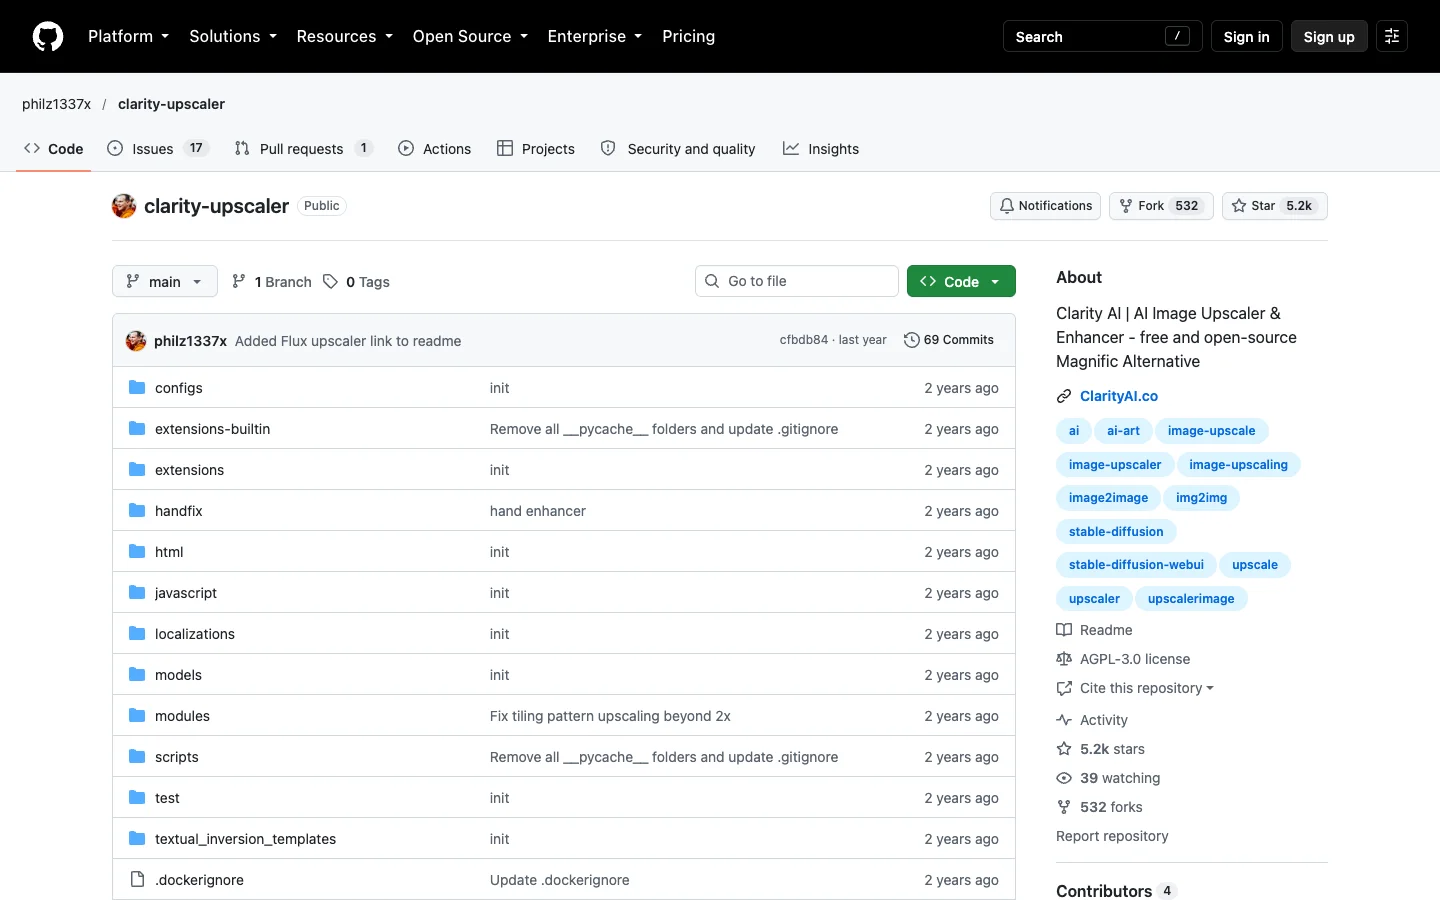Open the main branch selector dropdown
This screenshot has width=1440, height=900.
tap(165, 282)
